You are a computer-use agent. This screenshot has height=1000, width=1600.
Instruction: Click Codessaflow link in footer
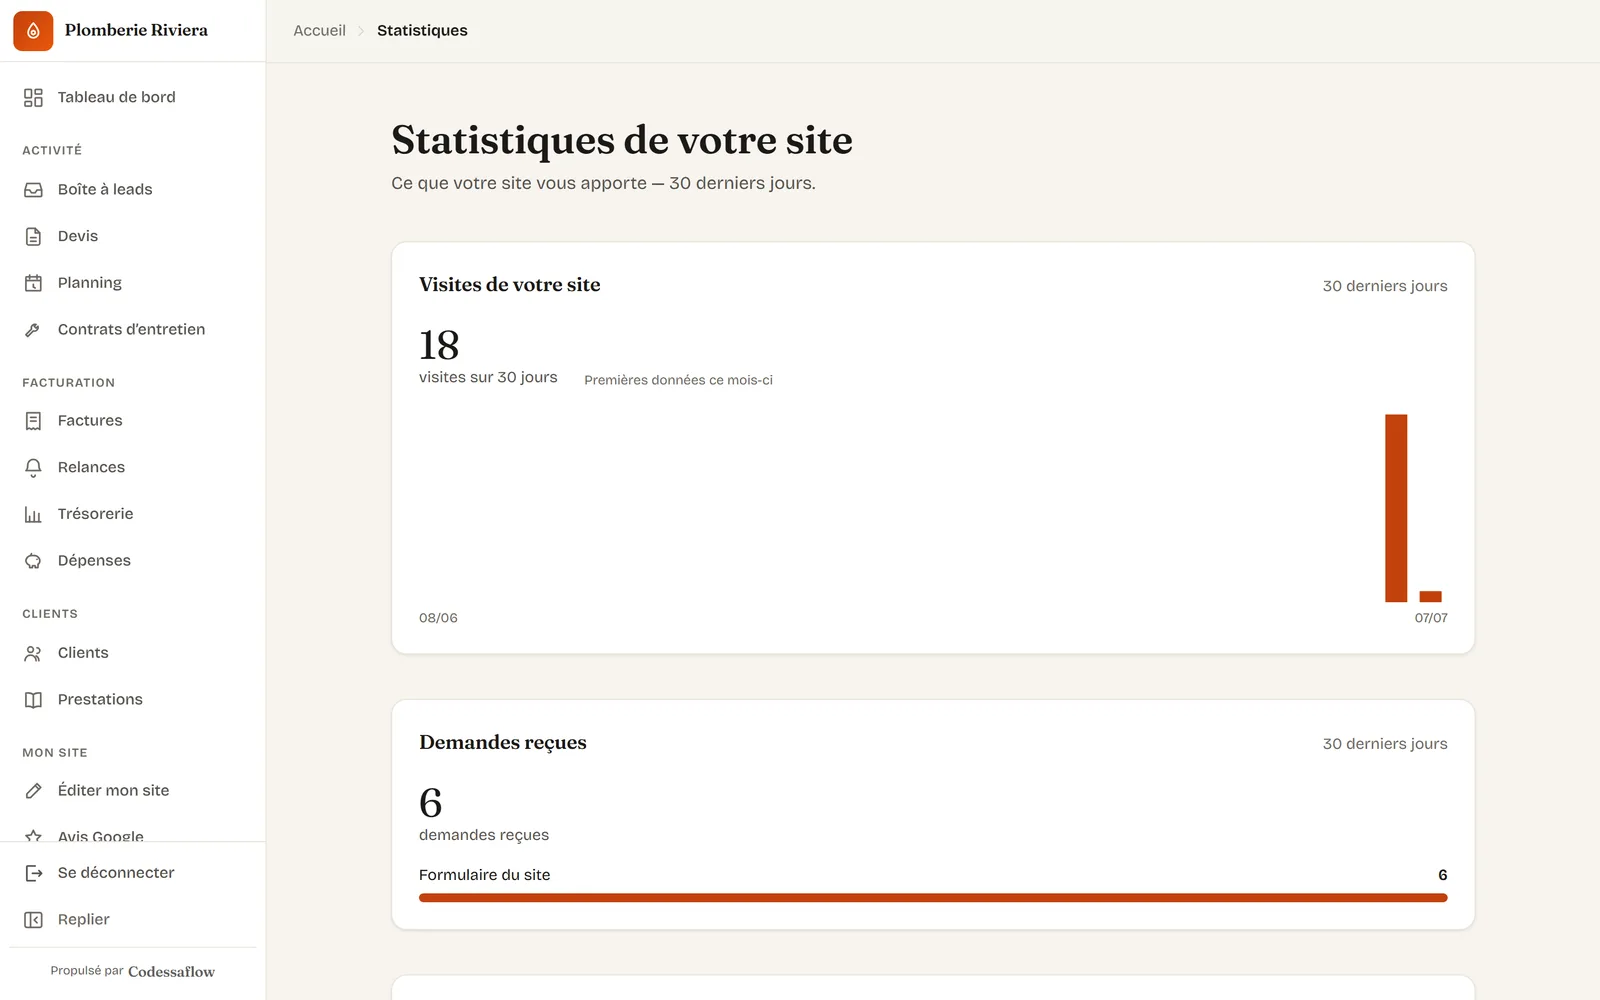[x=171, y=972]
